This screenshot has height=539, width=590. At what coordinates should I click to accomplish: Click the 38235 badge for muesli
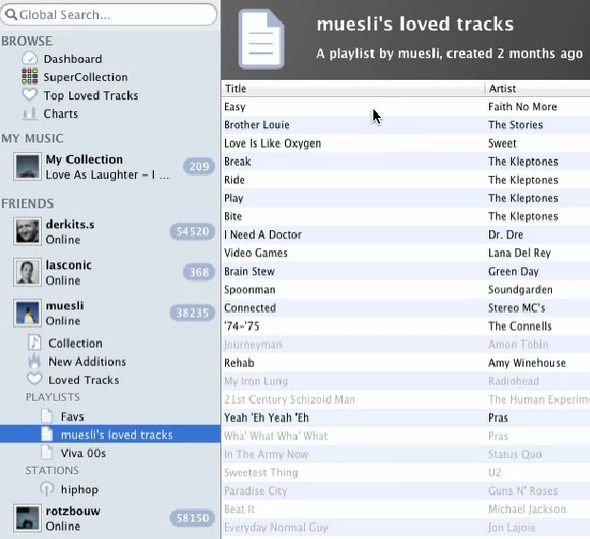[192, 312]
